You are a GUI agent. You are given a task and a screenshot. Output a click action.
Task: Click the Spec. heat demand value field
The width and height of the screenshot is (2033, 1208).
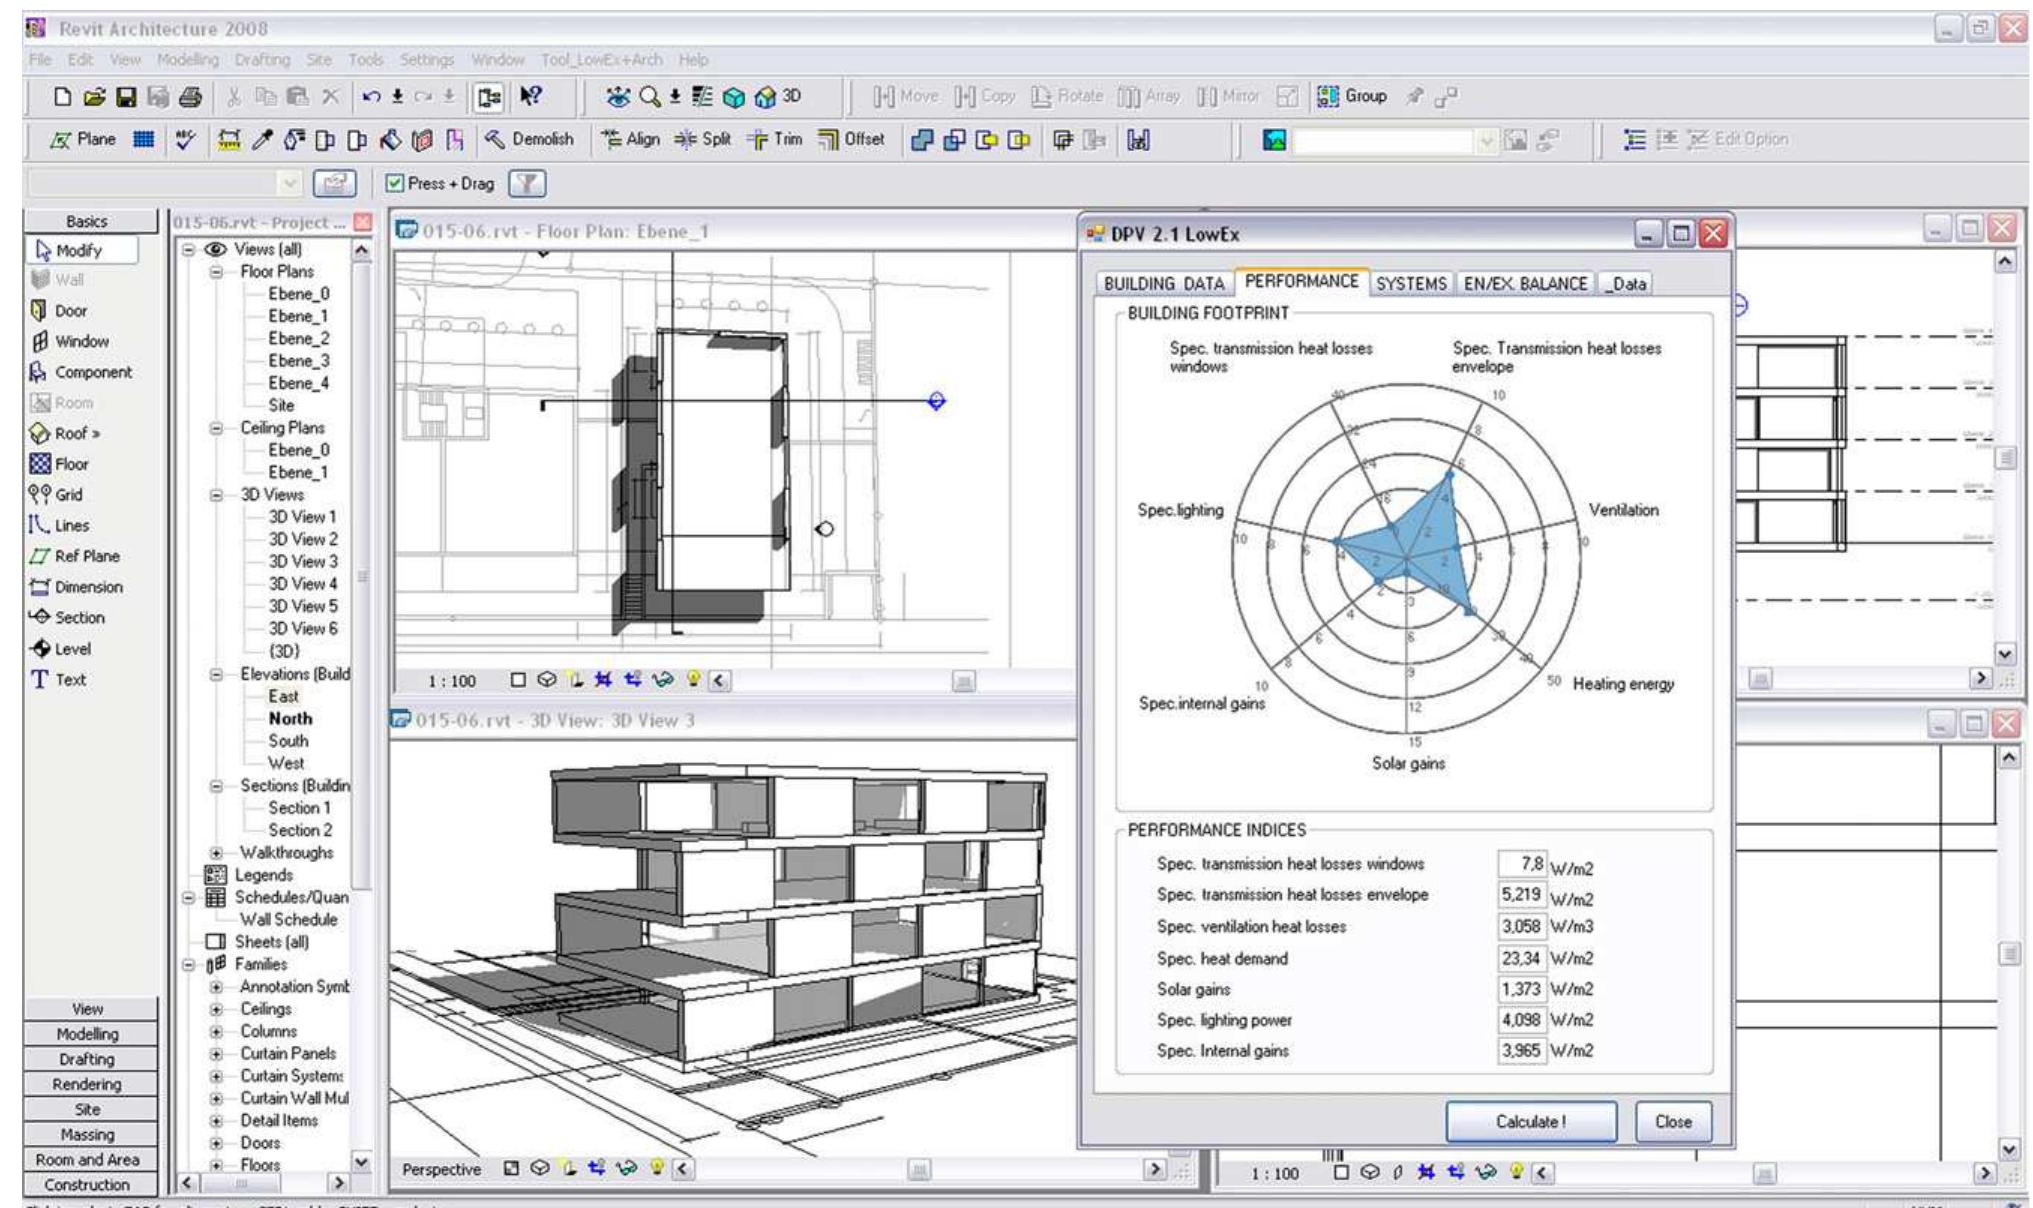point(1521,958)
